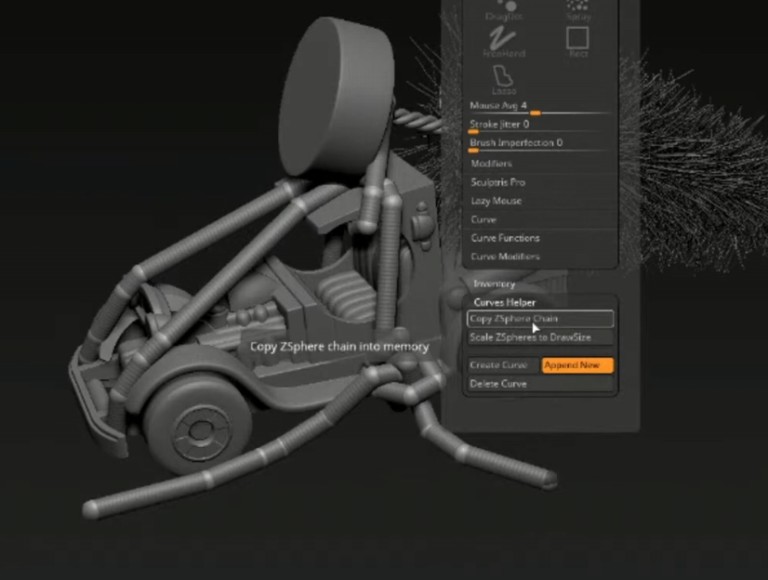Click the Copy ZSphere Chain button

click(540, 319)
